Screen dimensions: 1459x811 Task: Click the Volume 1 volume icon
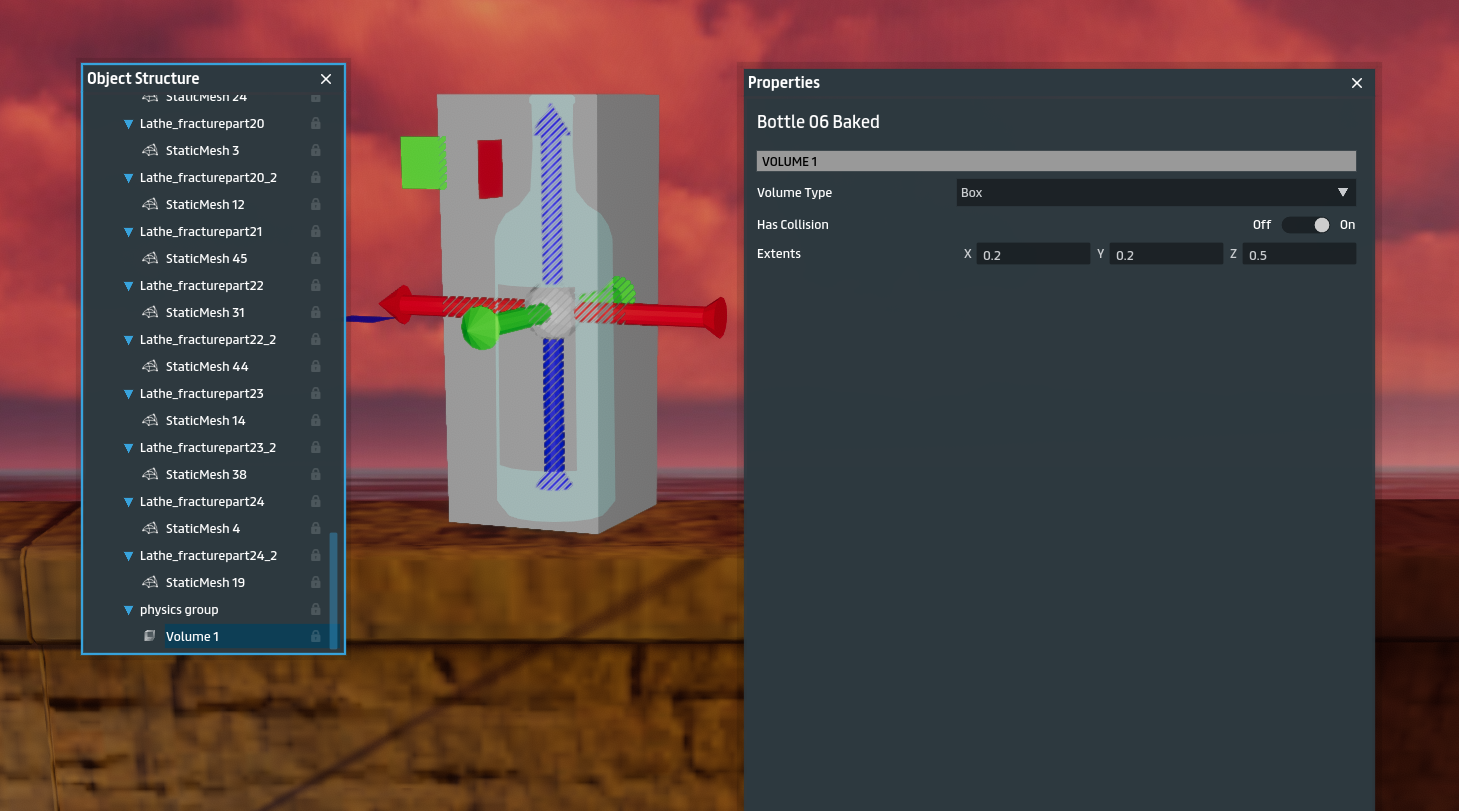pyautogui.click(x=149, y=636)
